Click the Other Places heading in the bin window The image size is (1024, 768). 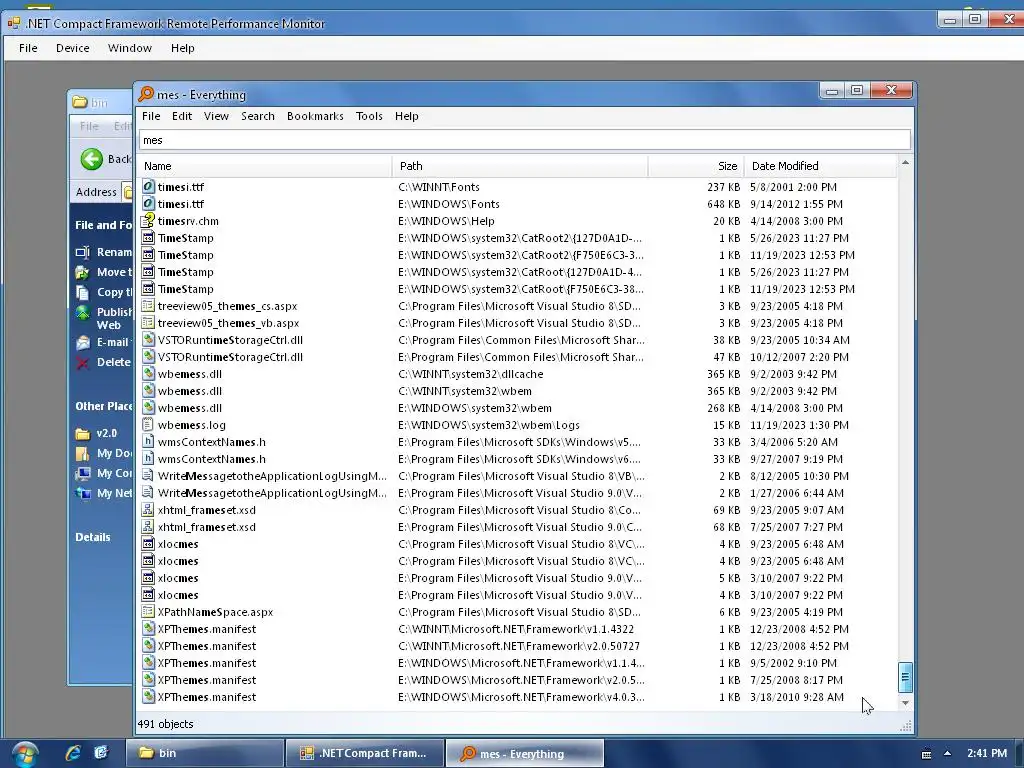103,406
